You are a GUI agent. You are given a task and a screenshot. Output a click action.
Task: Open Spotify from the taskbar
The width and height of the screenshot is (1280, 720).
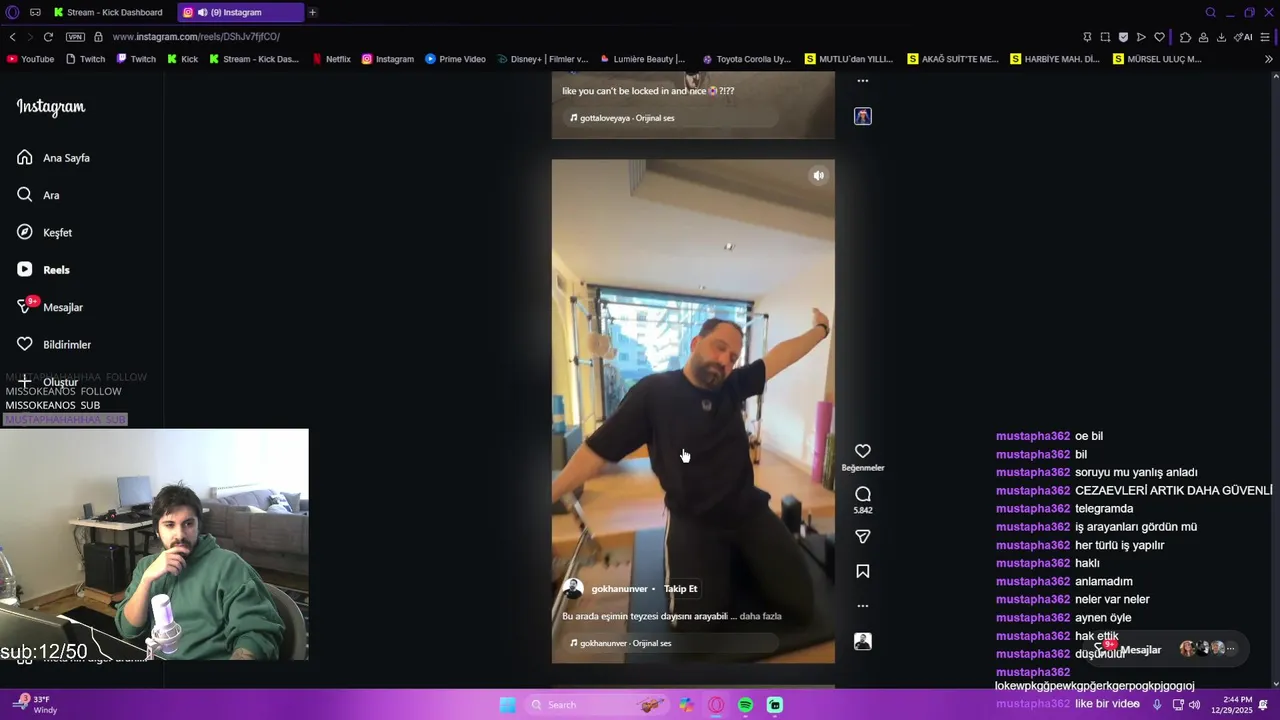pyautogui.click(x=745, y=705)
